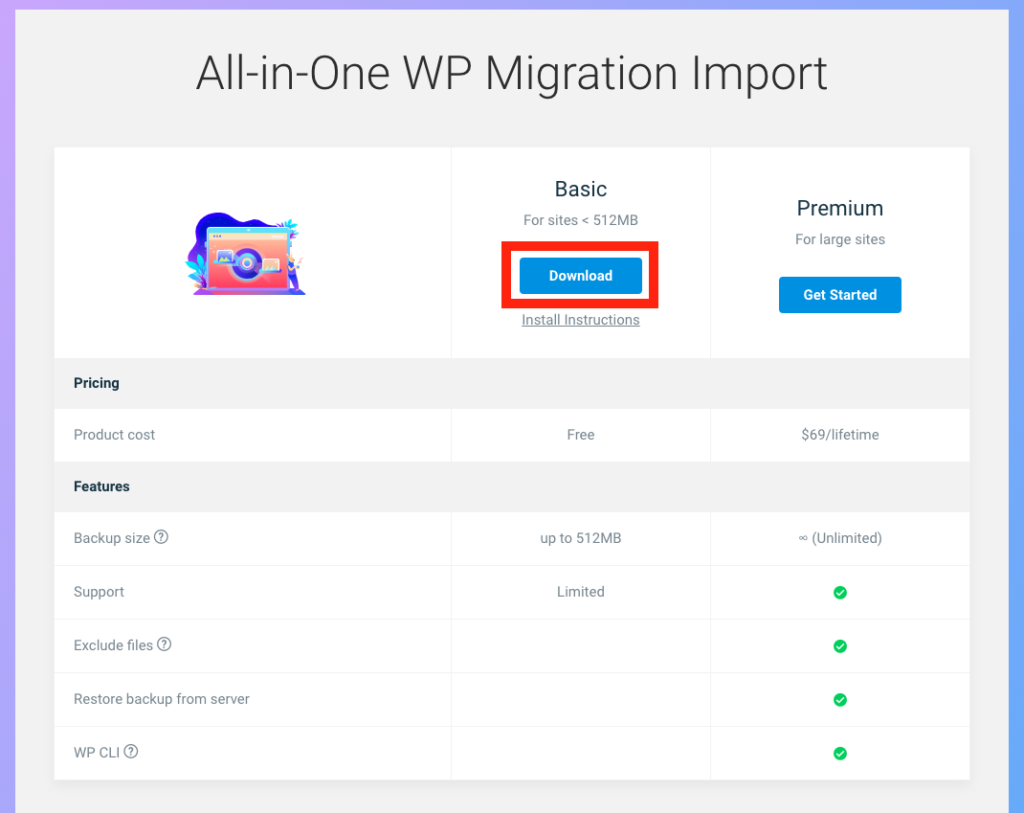Click the "Free" price cell
The width and height of the screenshot is (1024, 813).
tap(581, 434)
